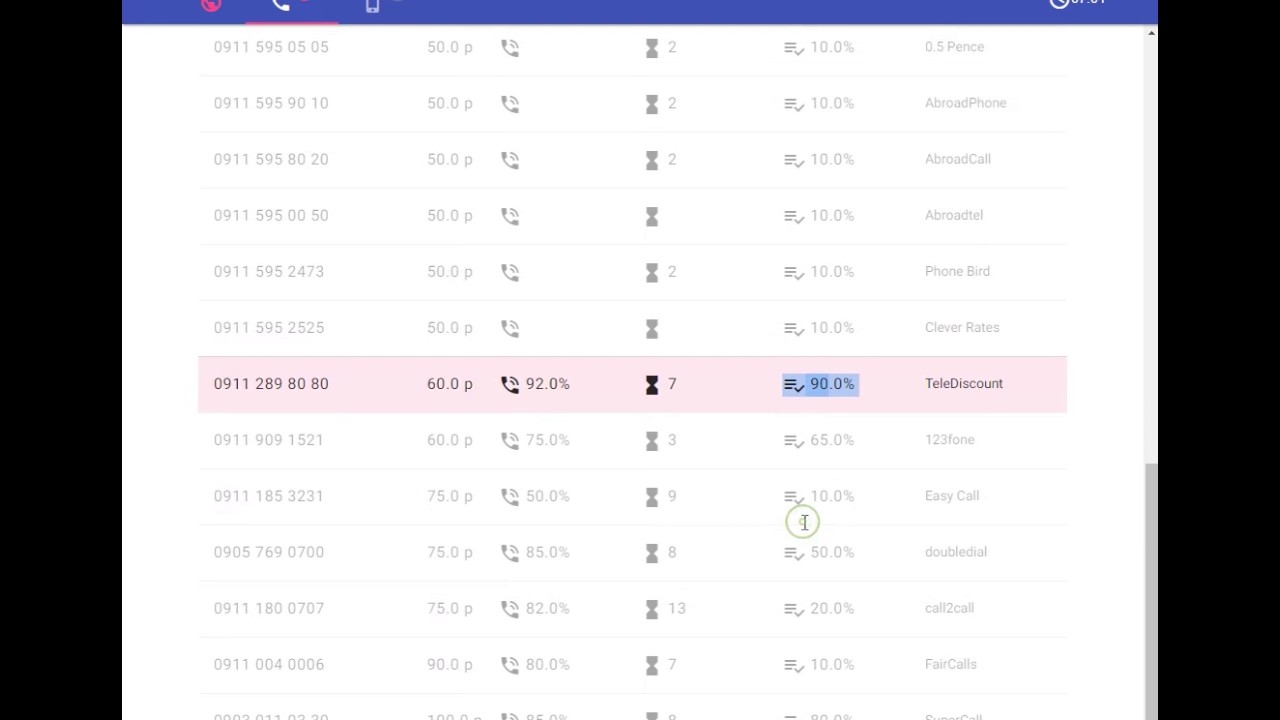This screenshot has width=1280, height=720.
Task: Switch to the landline phone tab
Action: pyautogui.click(x=281, y=5)
